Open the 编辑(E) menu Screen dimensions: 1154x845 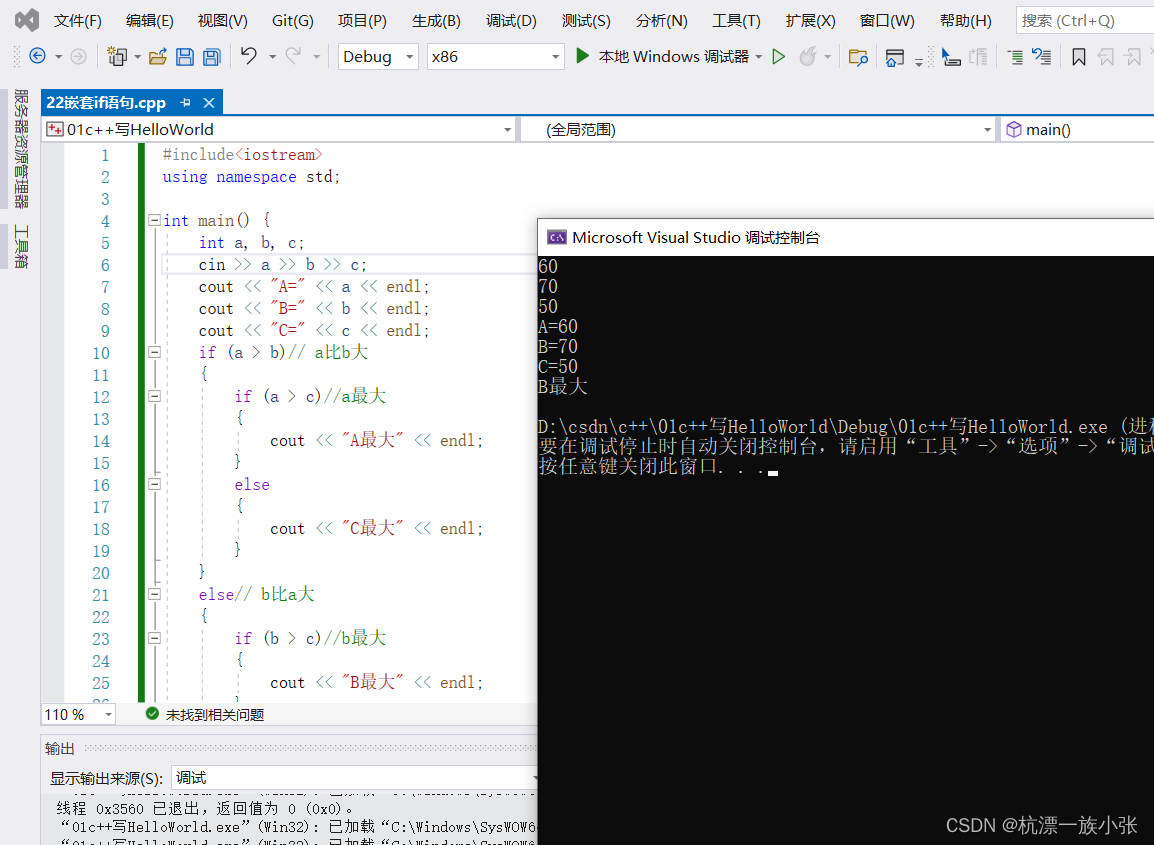tap(149, 21)
